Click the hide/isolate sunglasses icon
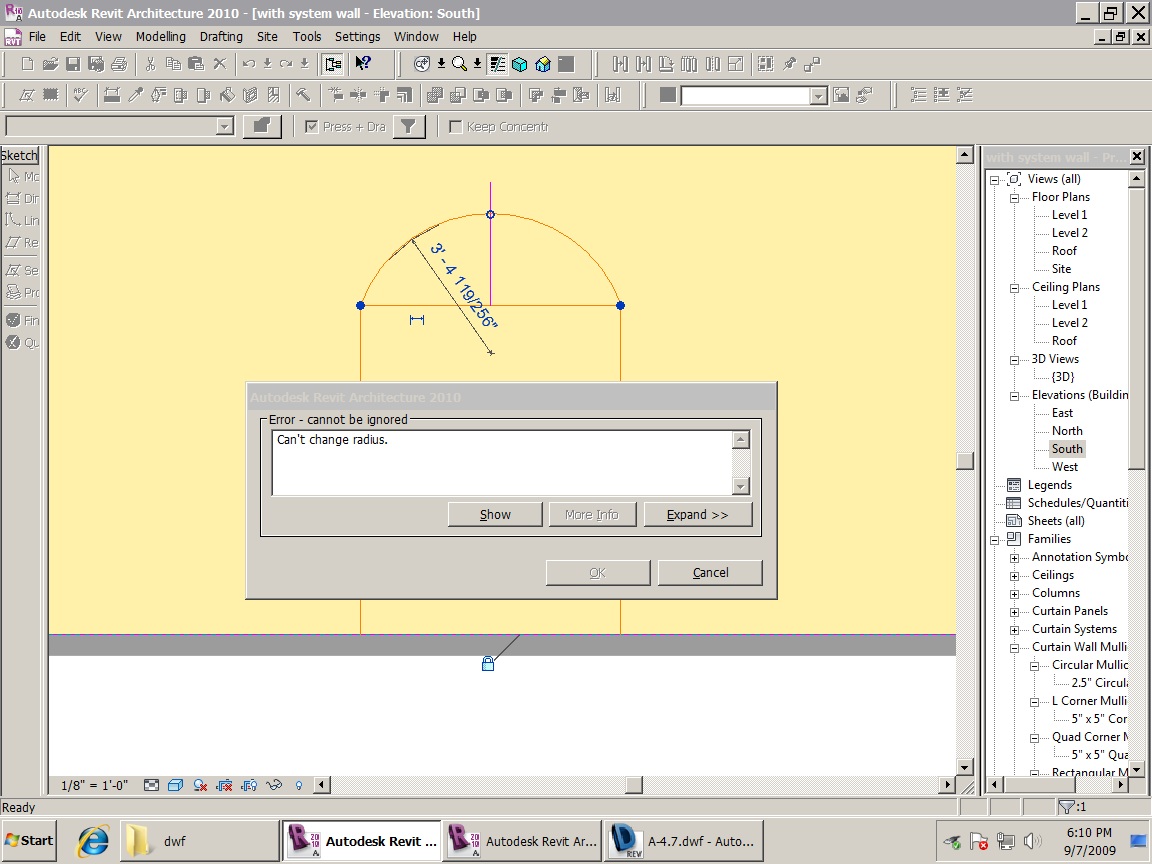 point(273,786)
